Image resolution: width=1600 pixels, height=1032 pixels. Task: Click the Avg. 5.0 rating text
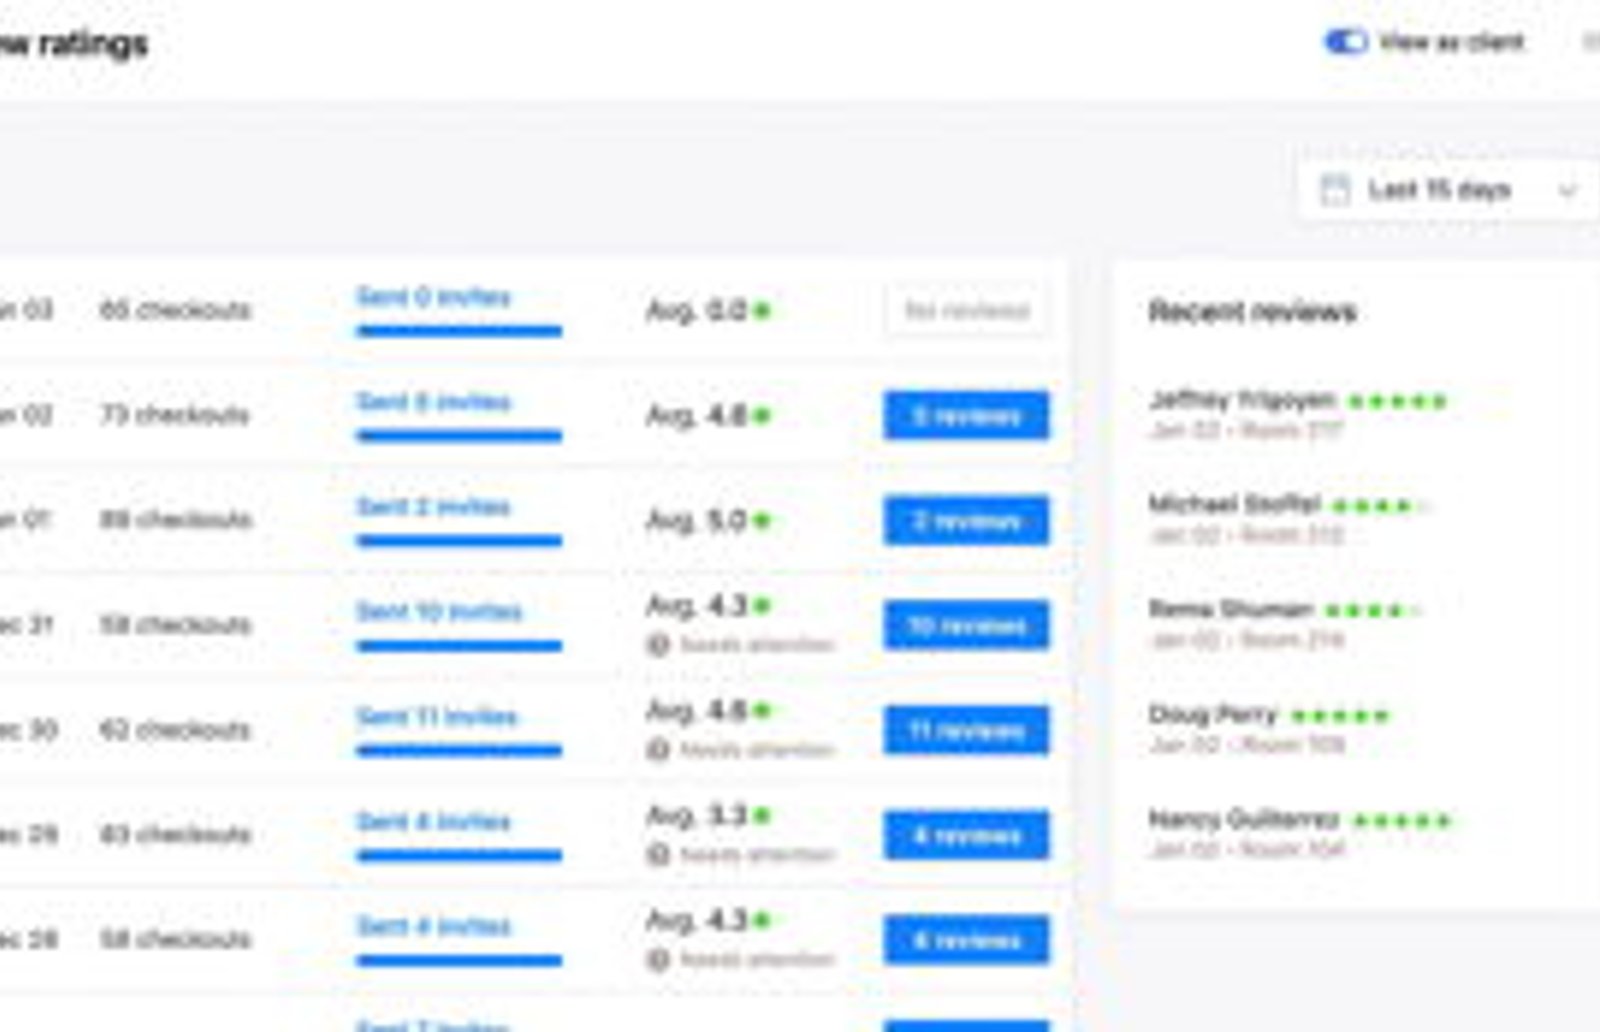pyautogui.click(x=696, y=520)
